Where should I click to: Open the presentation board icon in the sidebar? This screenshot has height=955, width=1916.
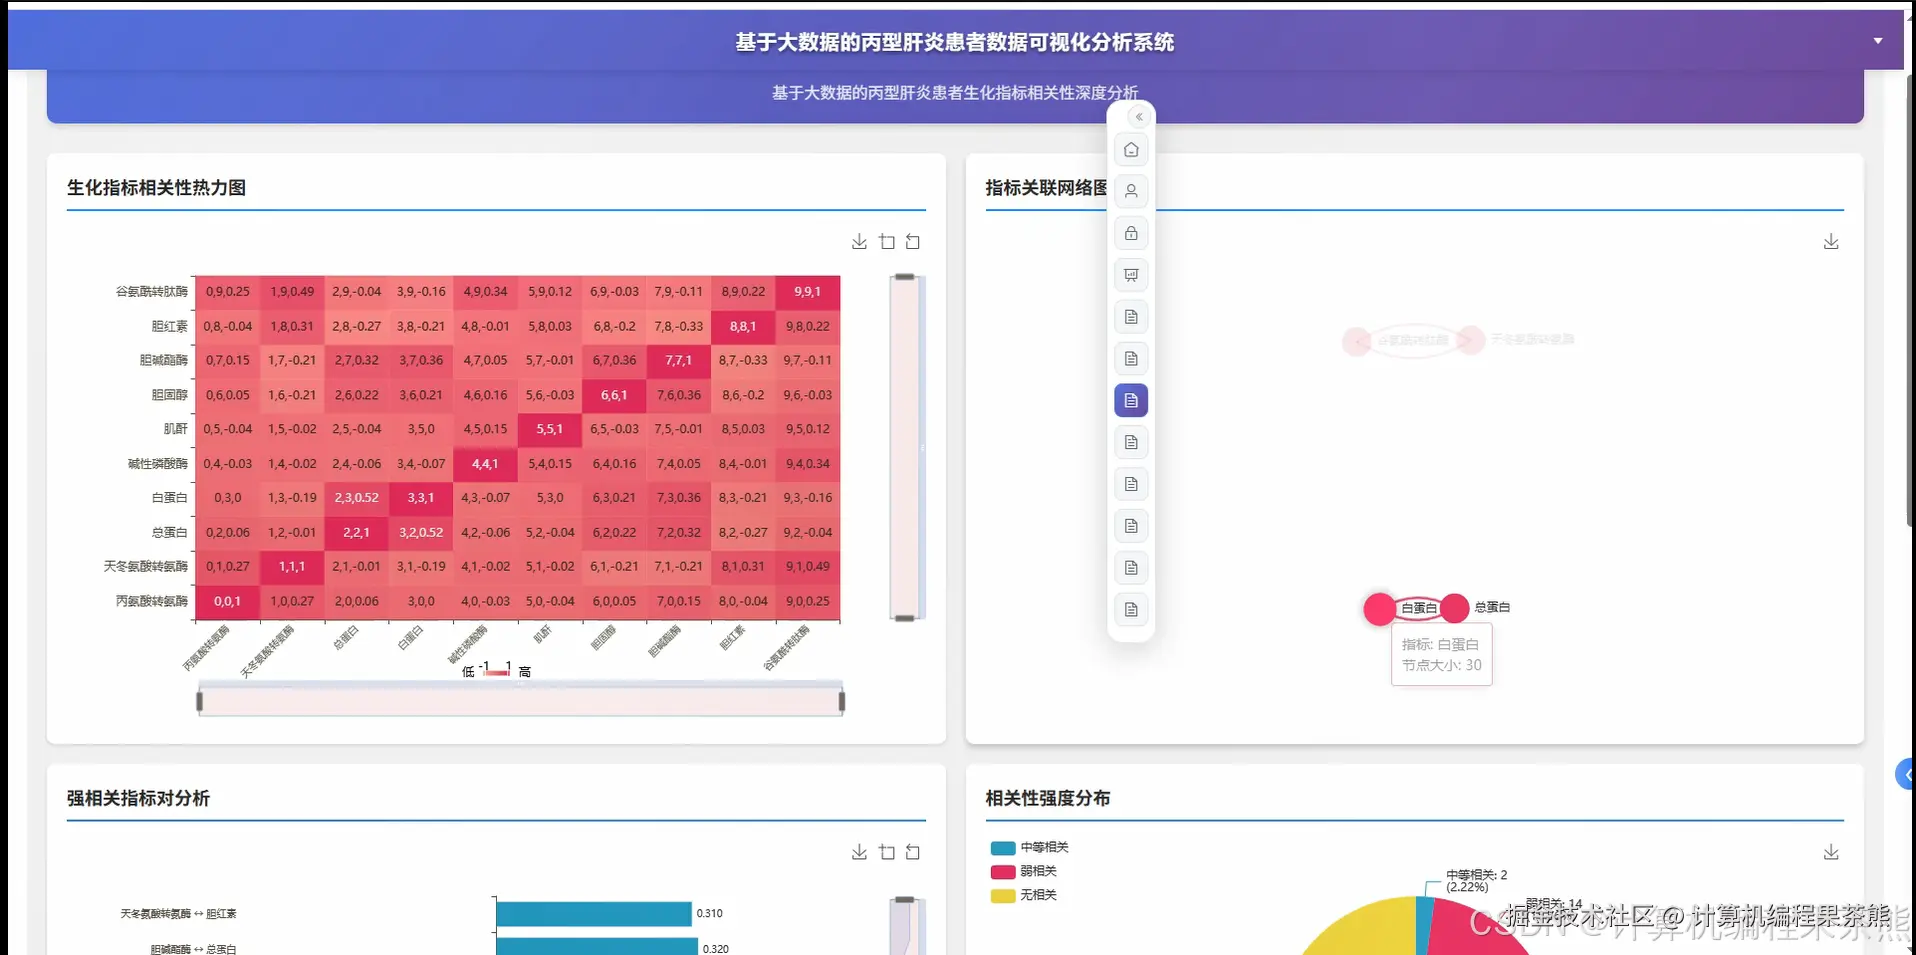click(x=1131, y=275)
